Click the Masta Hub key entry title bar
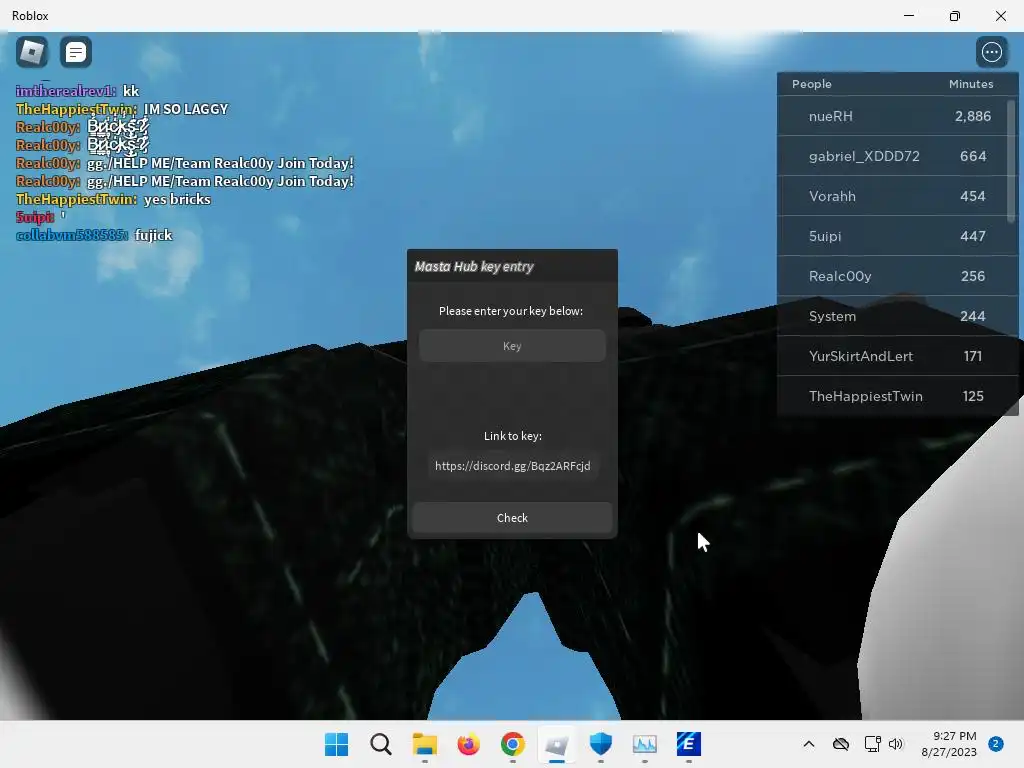The width and height of the screenshot is (1024, 768). click(512, 266)
